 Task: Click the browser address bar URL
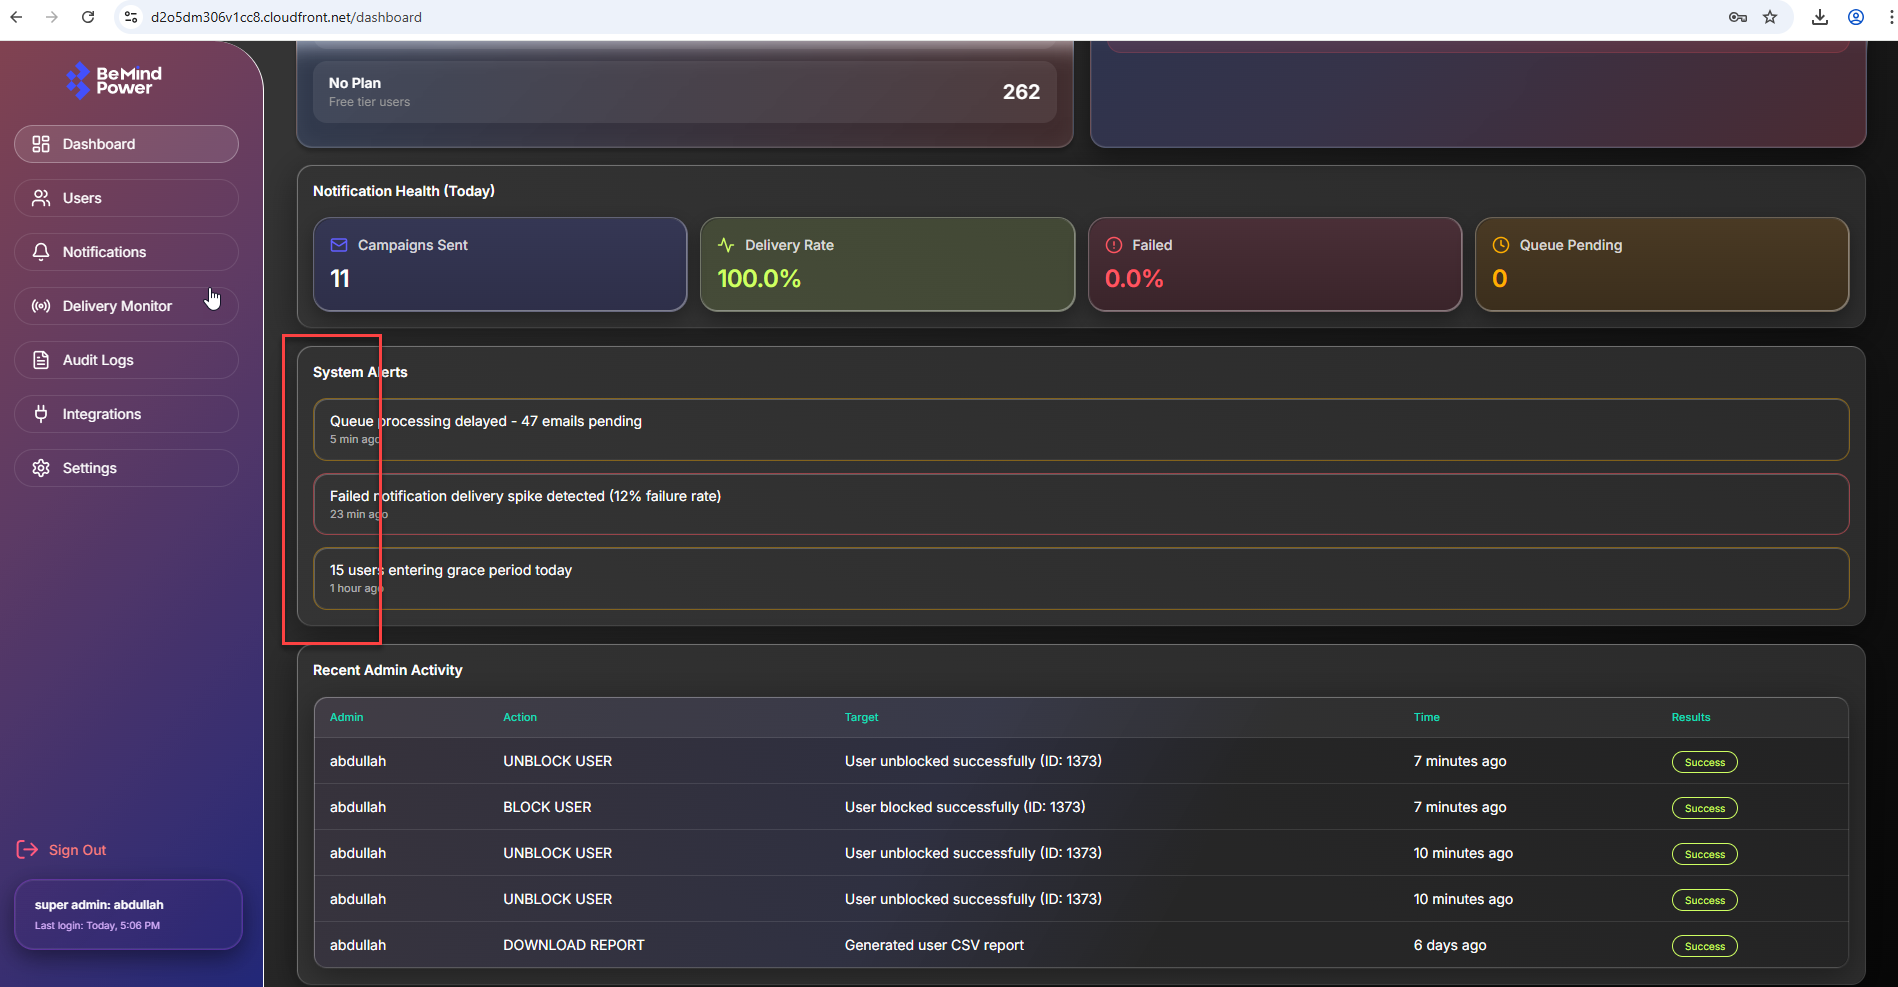click(x=286, y=17)
